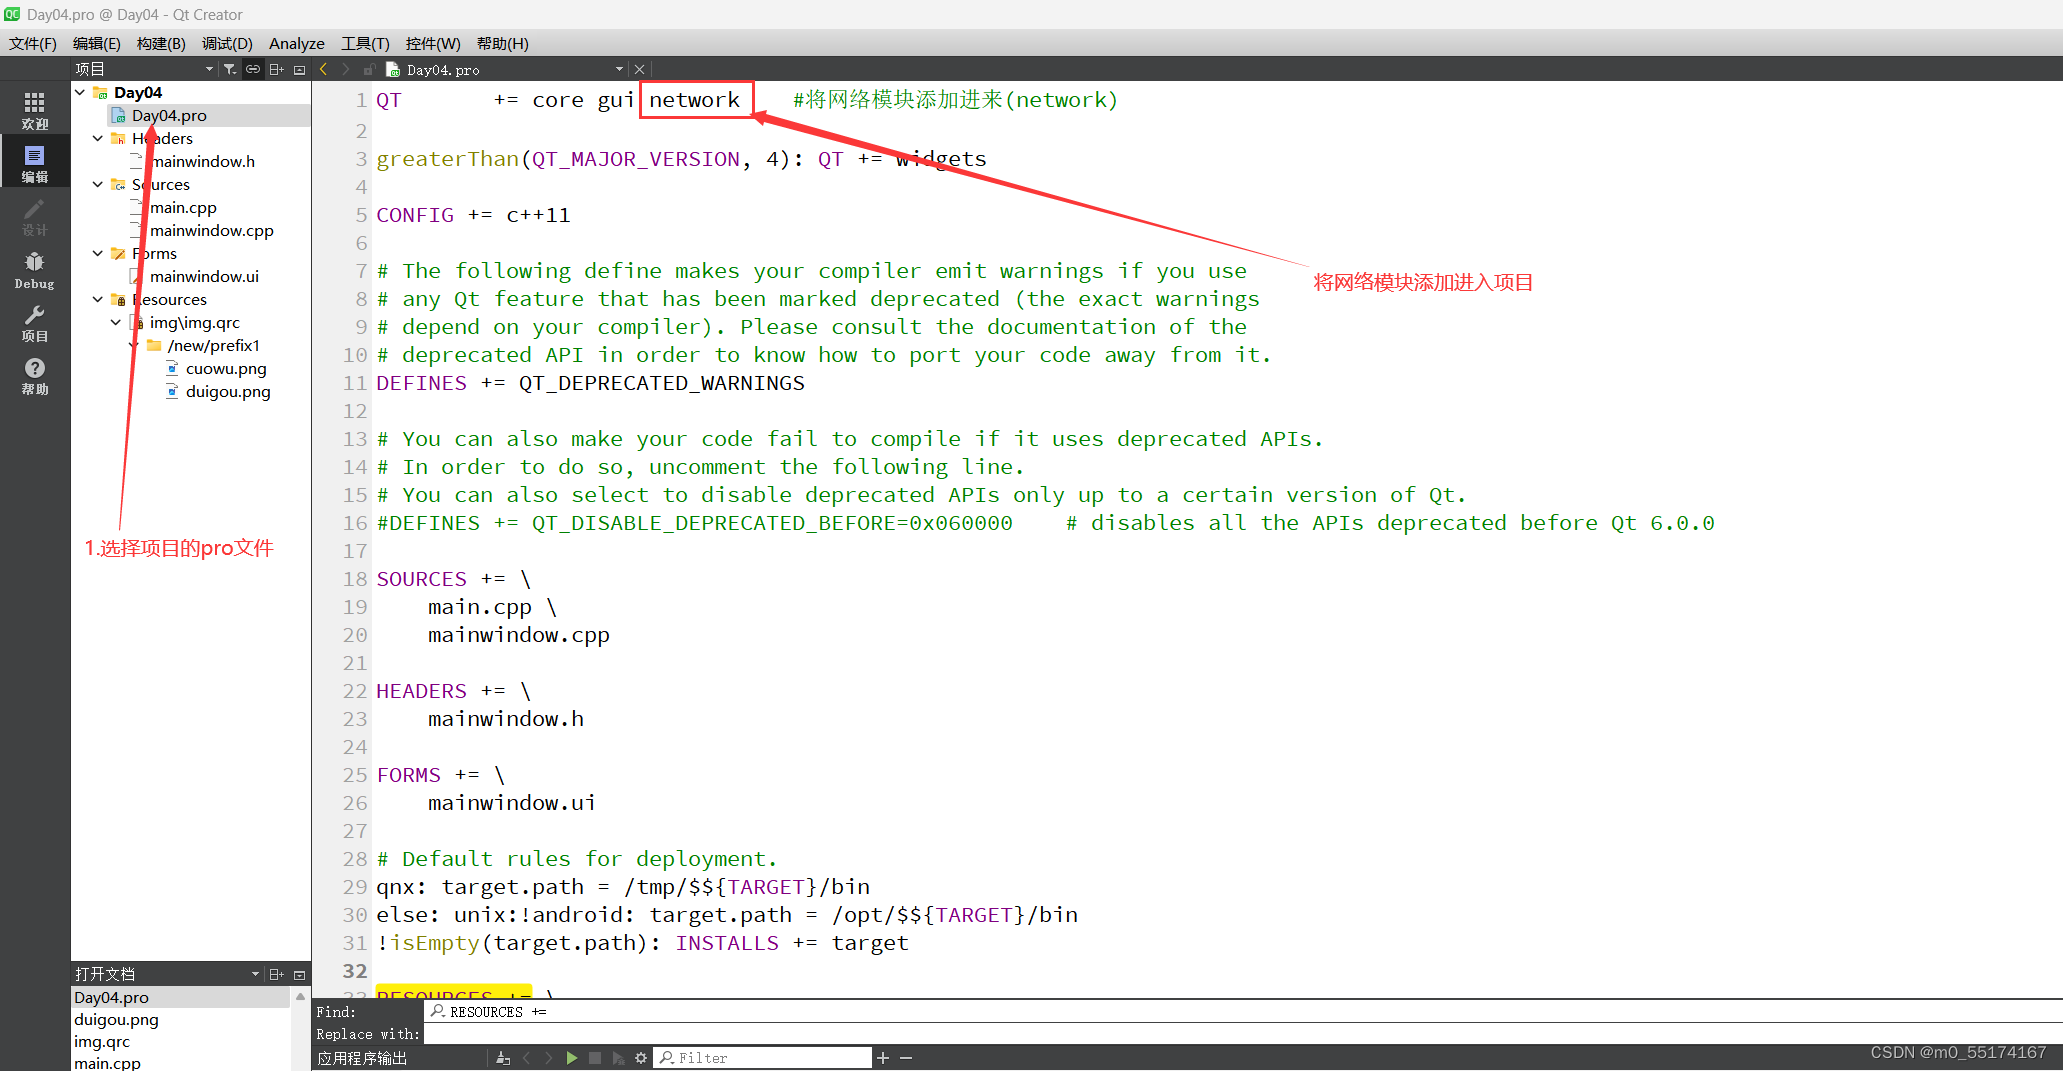The height and width of the screenshot is (1071, 2063).
Task: Open the Day04.pro document selector dropdown
Action: click(620, 69)
